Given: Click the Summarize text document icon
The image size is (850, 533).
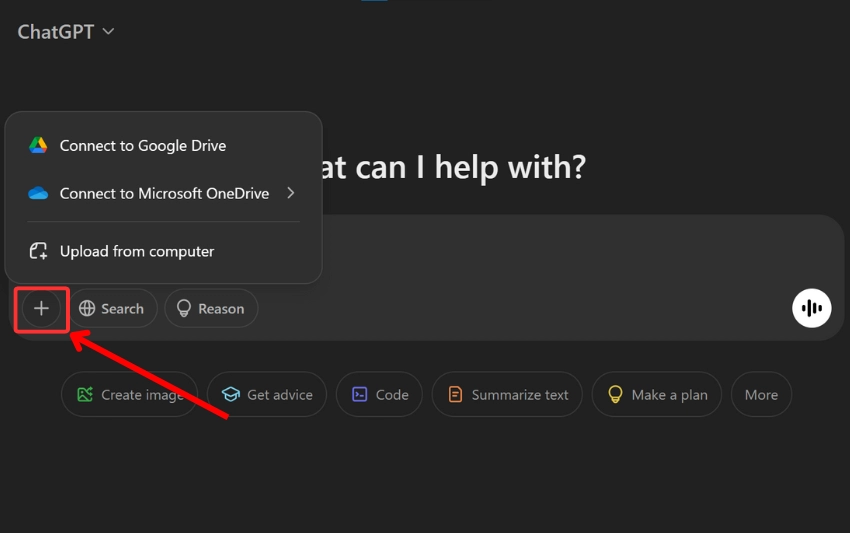Looking at the screenshot, I should (x=455, y=394).
